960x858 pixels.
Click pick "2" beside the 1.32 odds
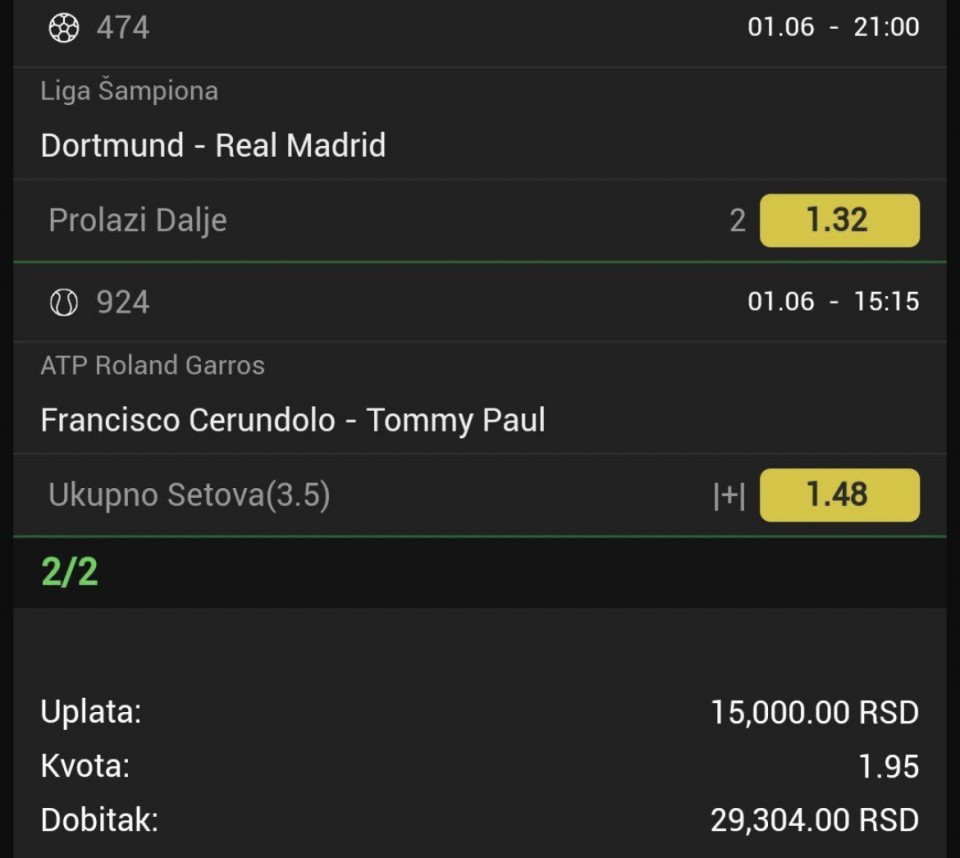(x=737, y=220)
